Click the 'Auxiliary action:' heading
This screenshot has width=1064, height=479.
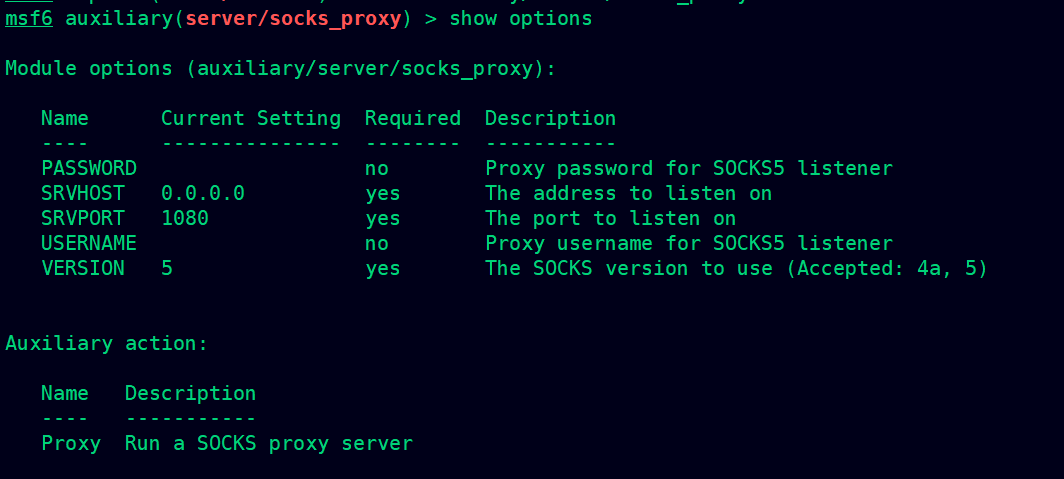(x=107, y=344)
